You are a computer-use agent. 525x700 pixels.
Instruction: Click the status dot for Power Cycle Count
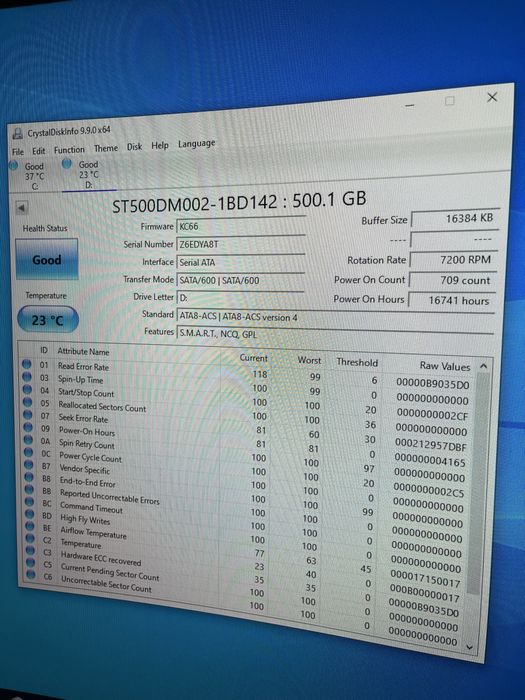29,452
